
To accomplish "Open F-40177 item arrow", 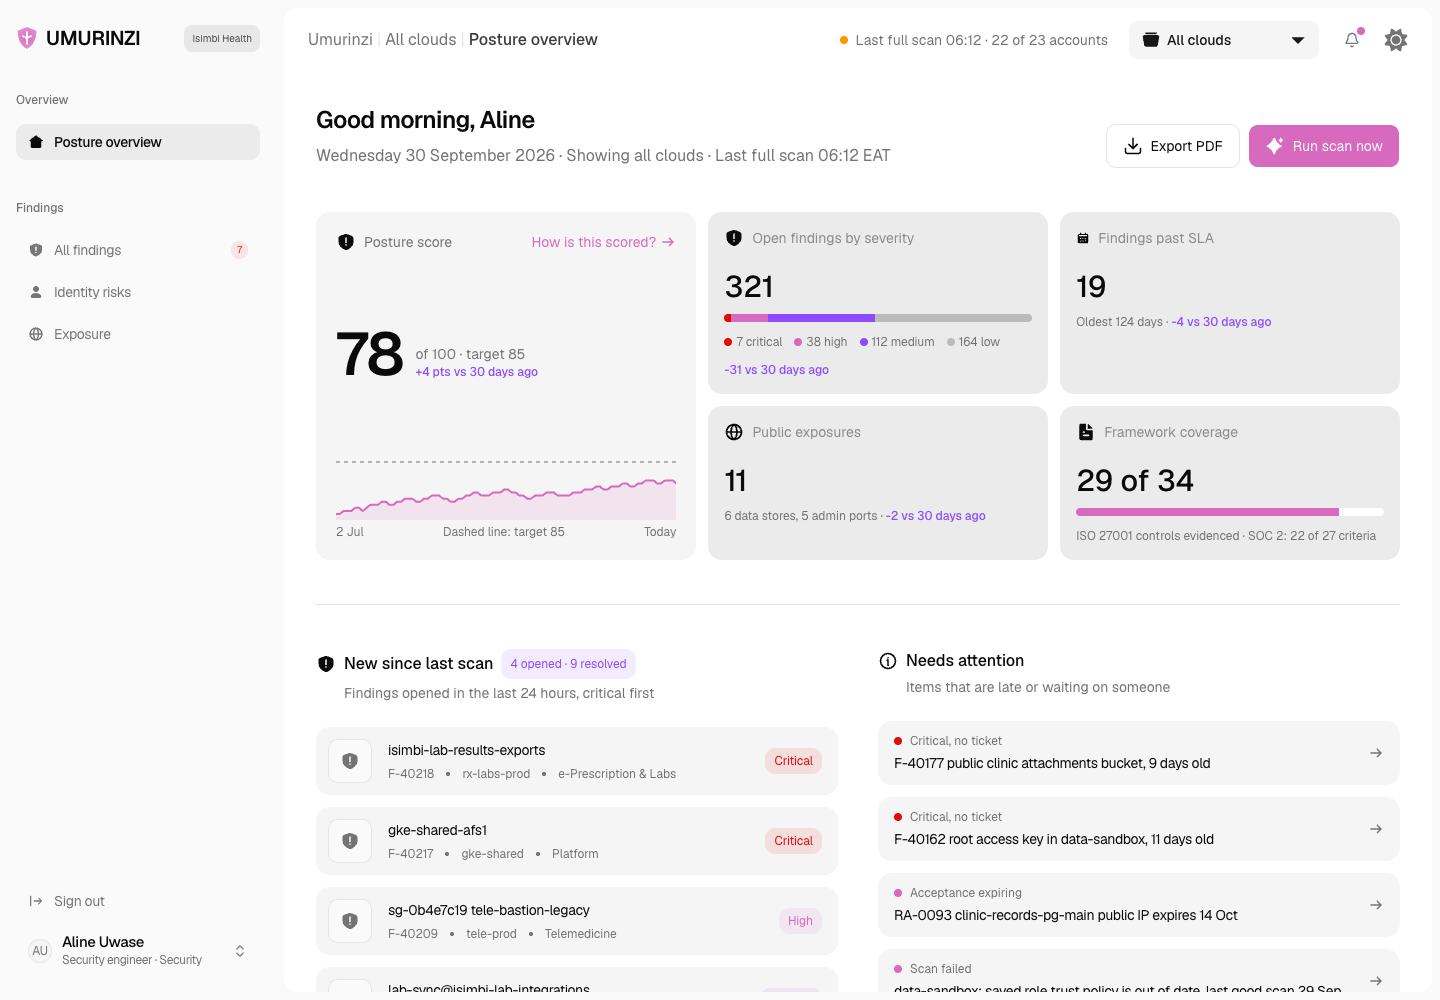I will [1376, 753].
